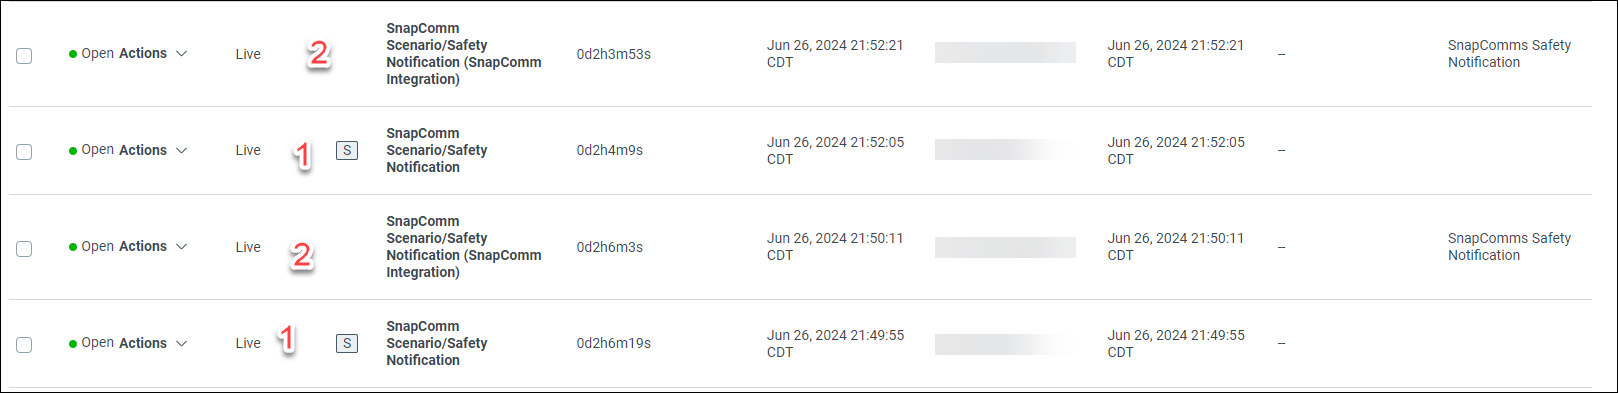Open Actions dropdown in 0d2h6m19s row
The height and width of the screenshot is (393, 1618).
[x=181, y=344]
